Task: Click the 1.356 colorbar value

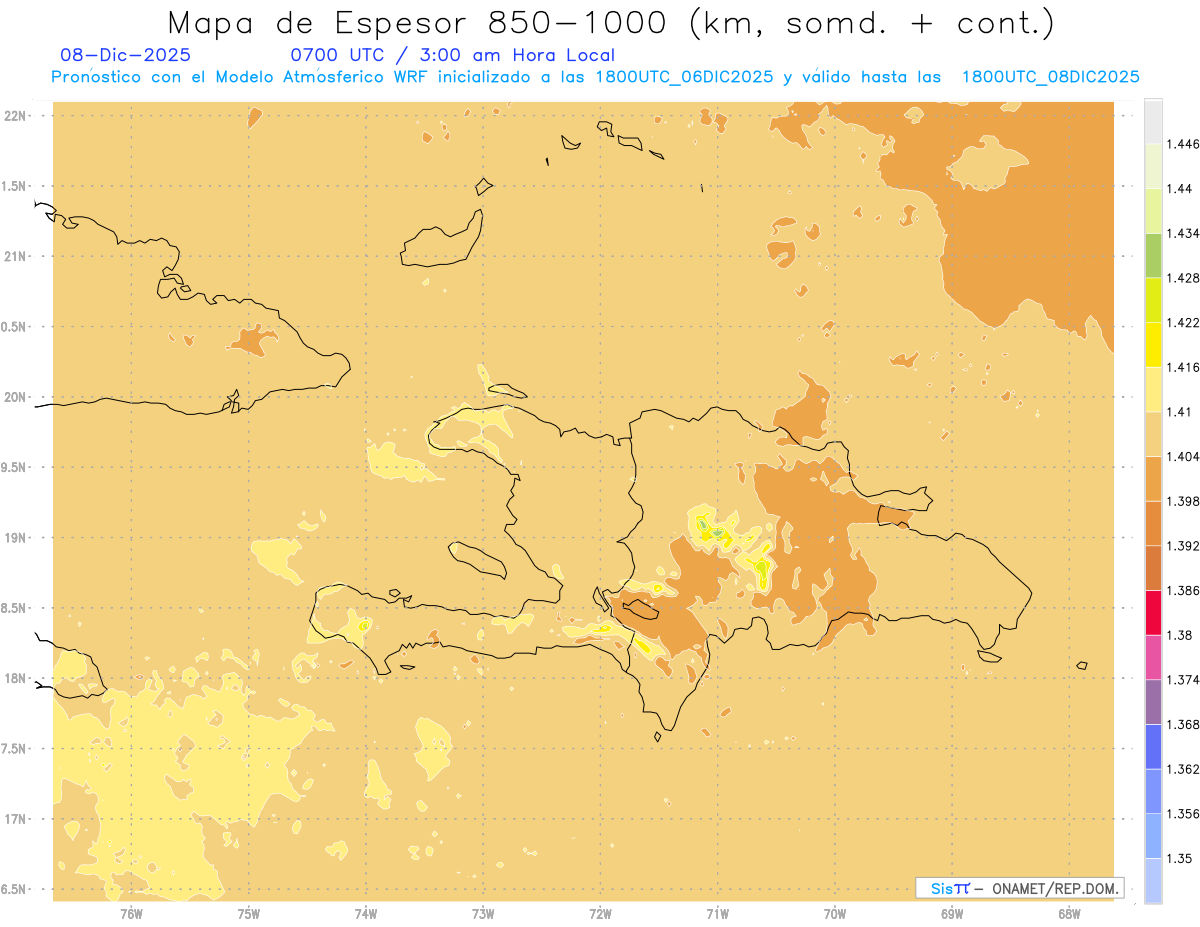Action: point(1184,814)
